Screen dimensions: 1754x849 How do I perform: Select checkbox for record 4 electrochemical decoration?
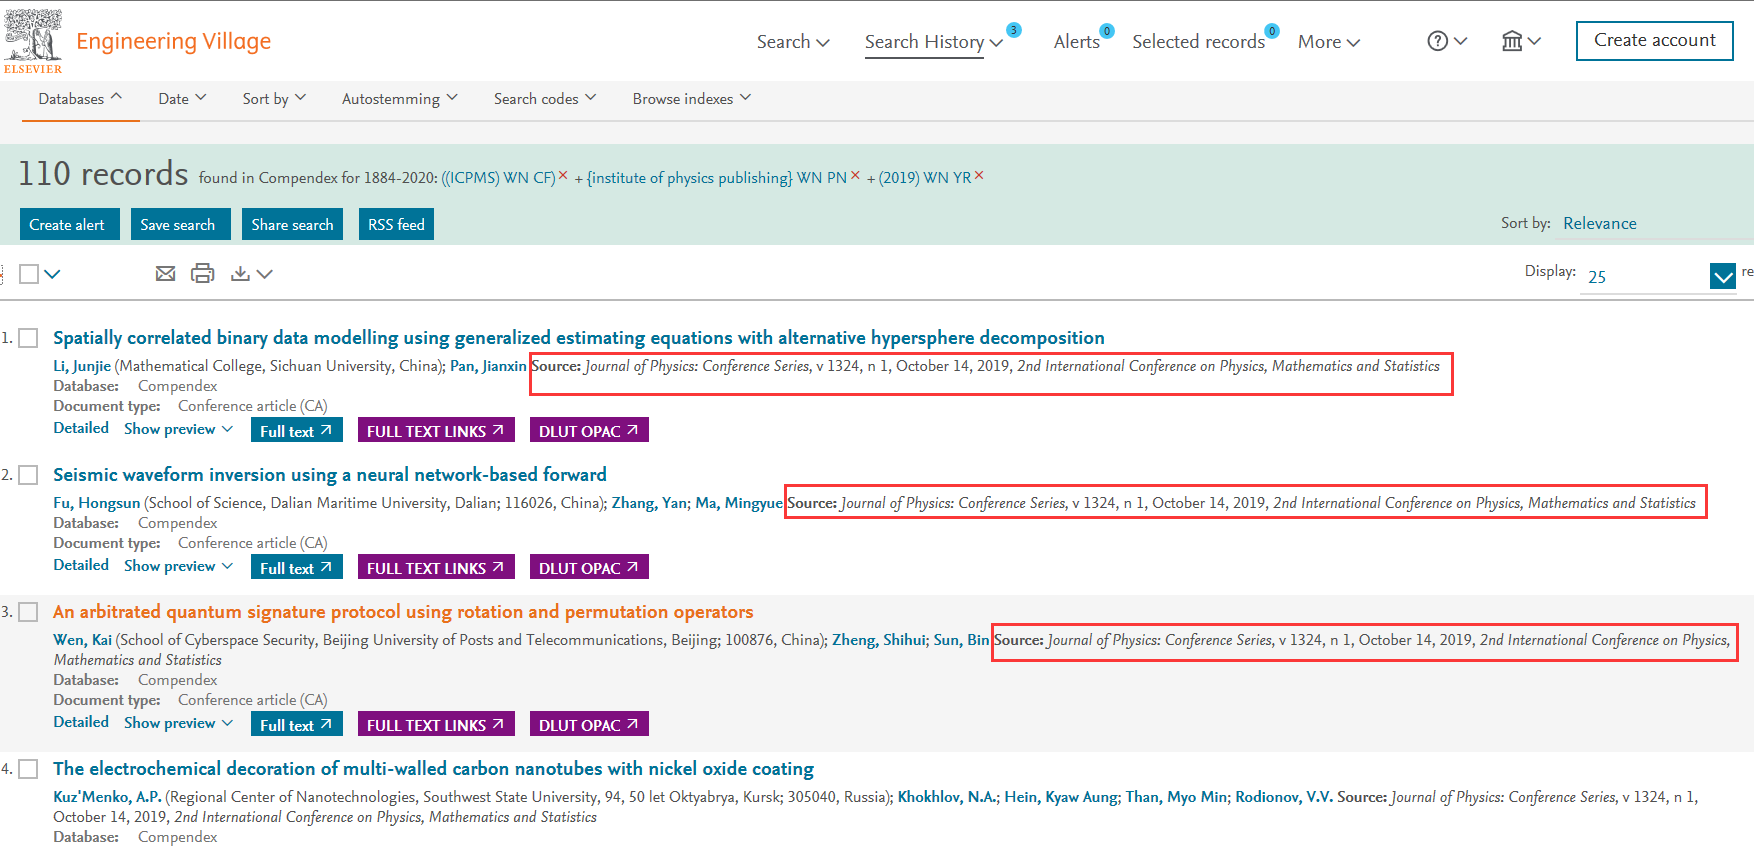29,769
